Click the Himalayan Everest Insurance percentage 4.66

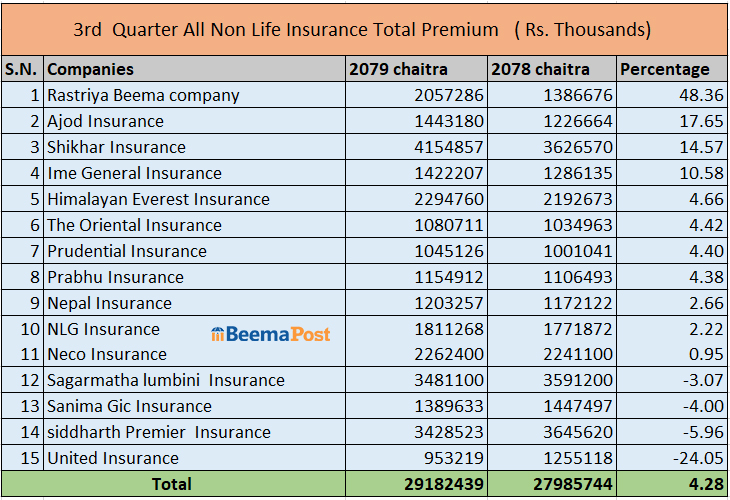pyautogui.click(x=705, y=199)
